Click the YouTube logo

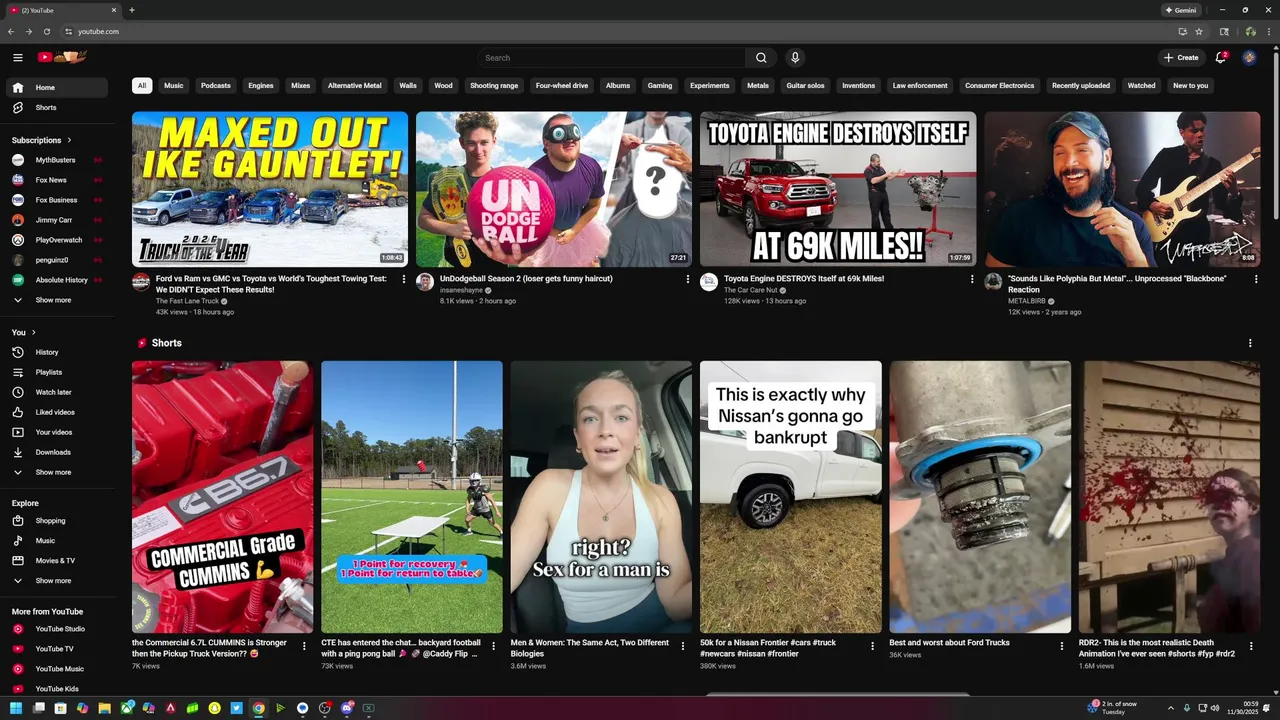pos(62,57)
